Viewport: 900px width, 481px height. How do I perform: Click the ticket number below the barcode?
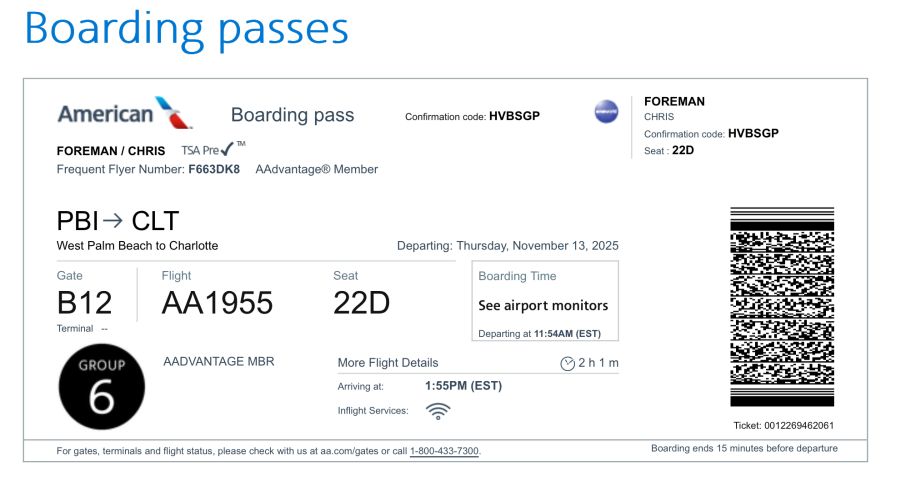click(x=783, y=425)
